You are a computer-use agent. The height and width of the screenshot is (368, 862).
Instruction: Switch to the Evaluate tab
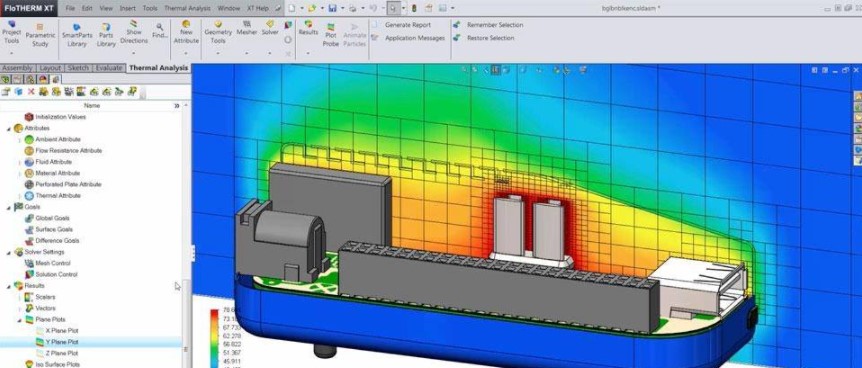108,68
